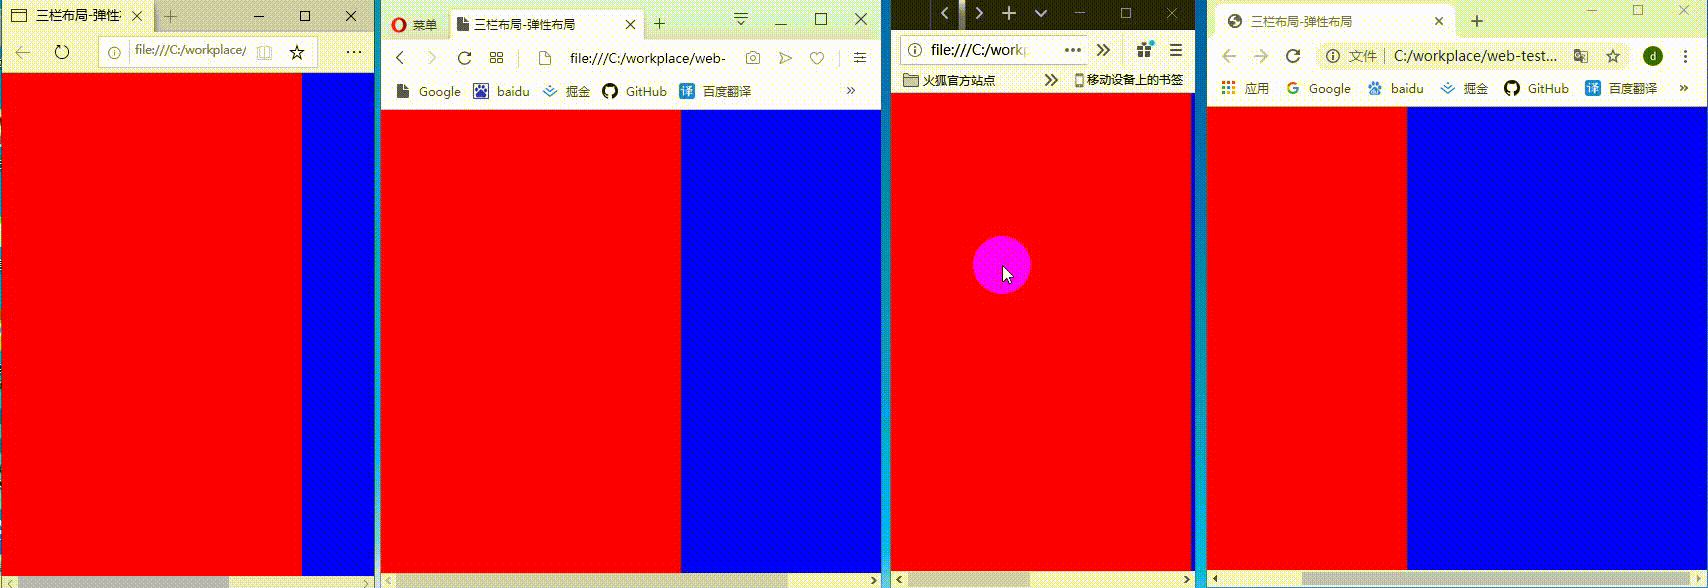This screenshot has height=588, width=1708.
Task: Open 火狐官方站点 bookmark folder
Action: coord(949,80)
